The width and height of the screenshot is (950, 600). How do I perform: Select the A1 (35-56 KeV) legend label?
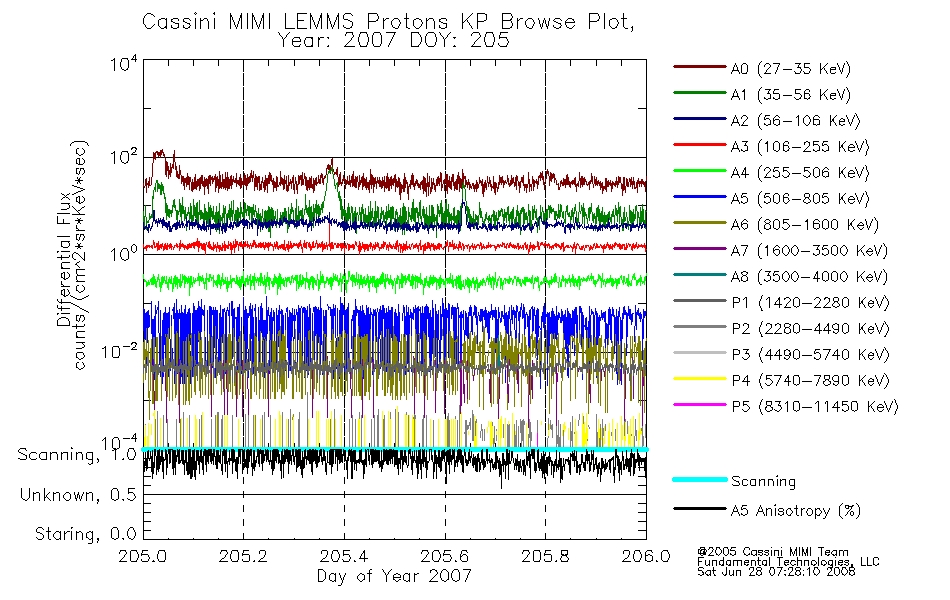point(791,95)
